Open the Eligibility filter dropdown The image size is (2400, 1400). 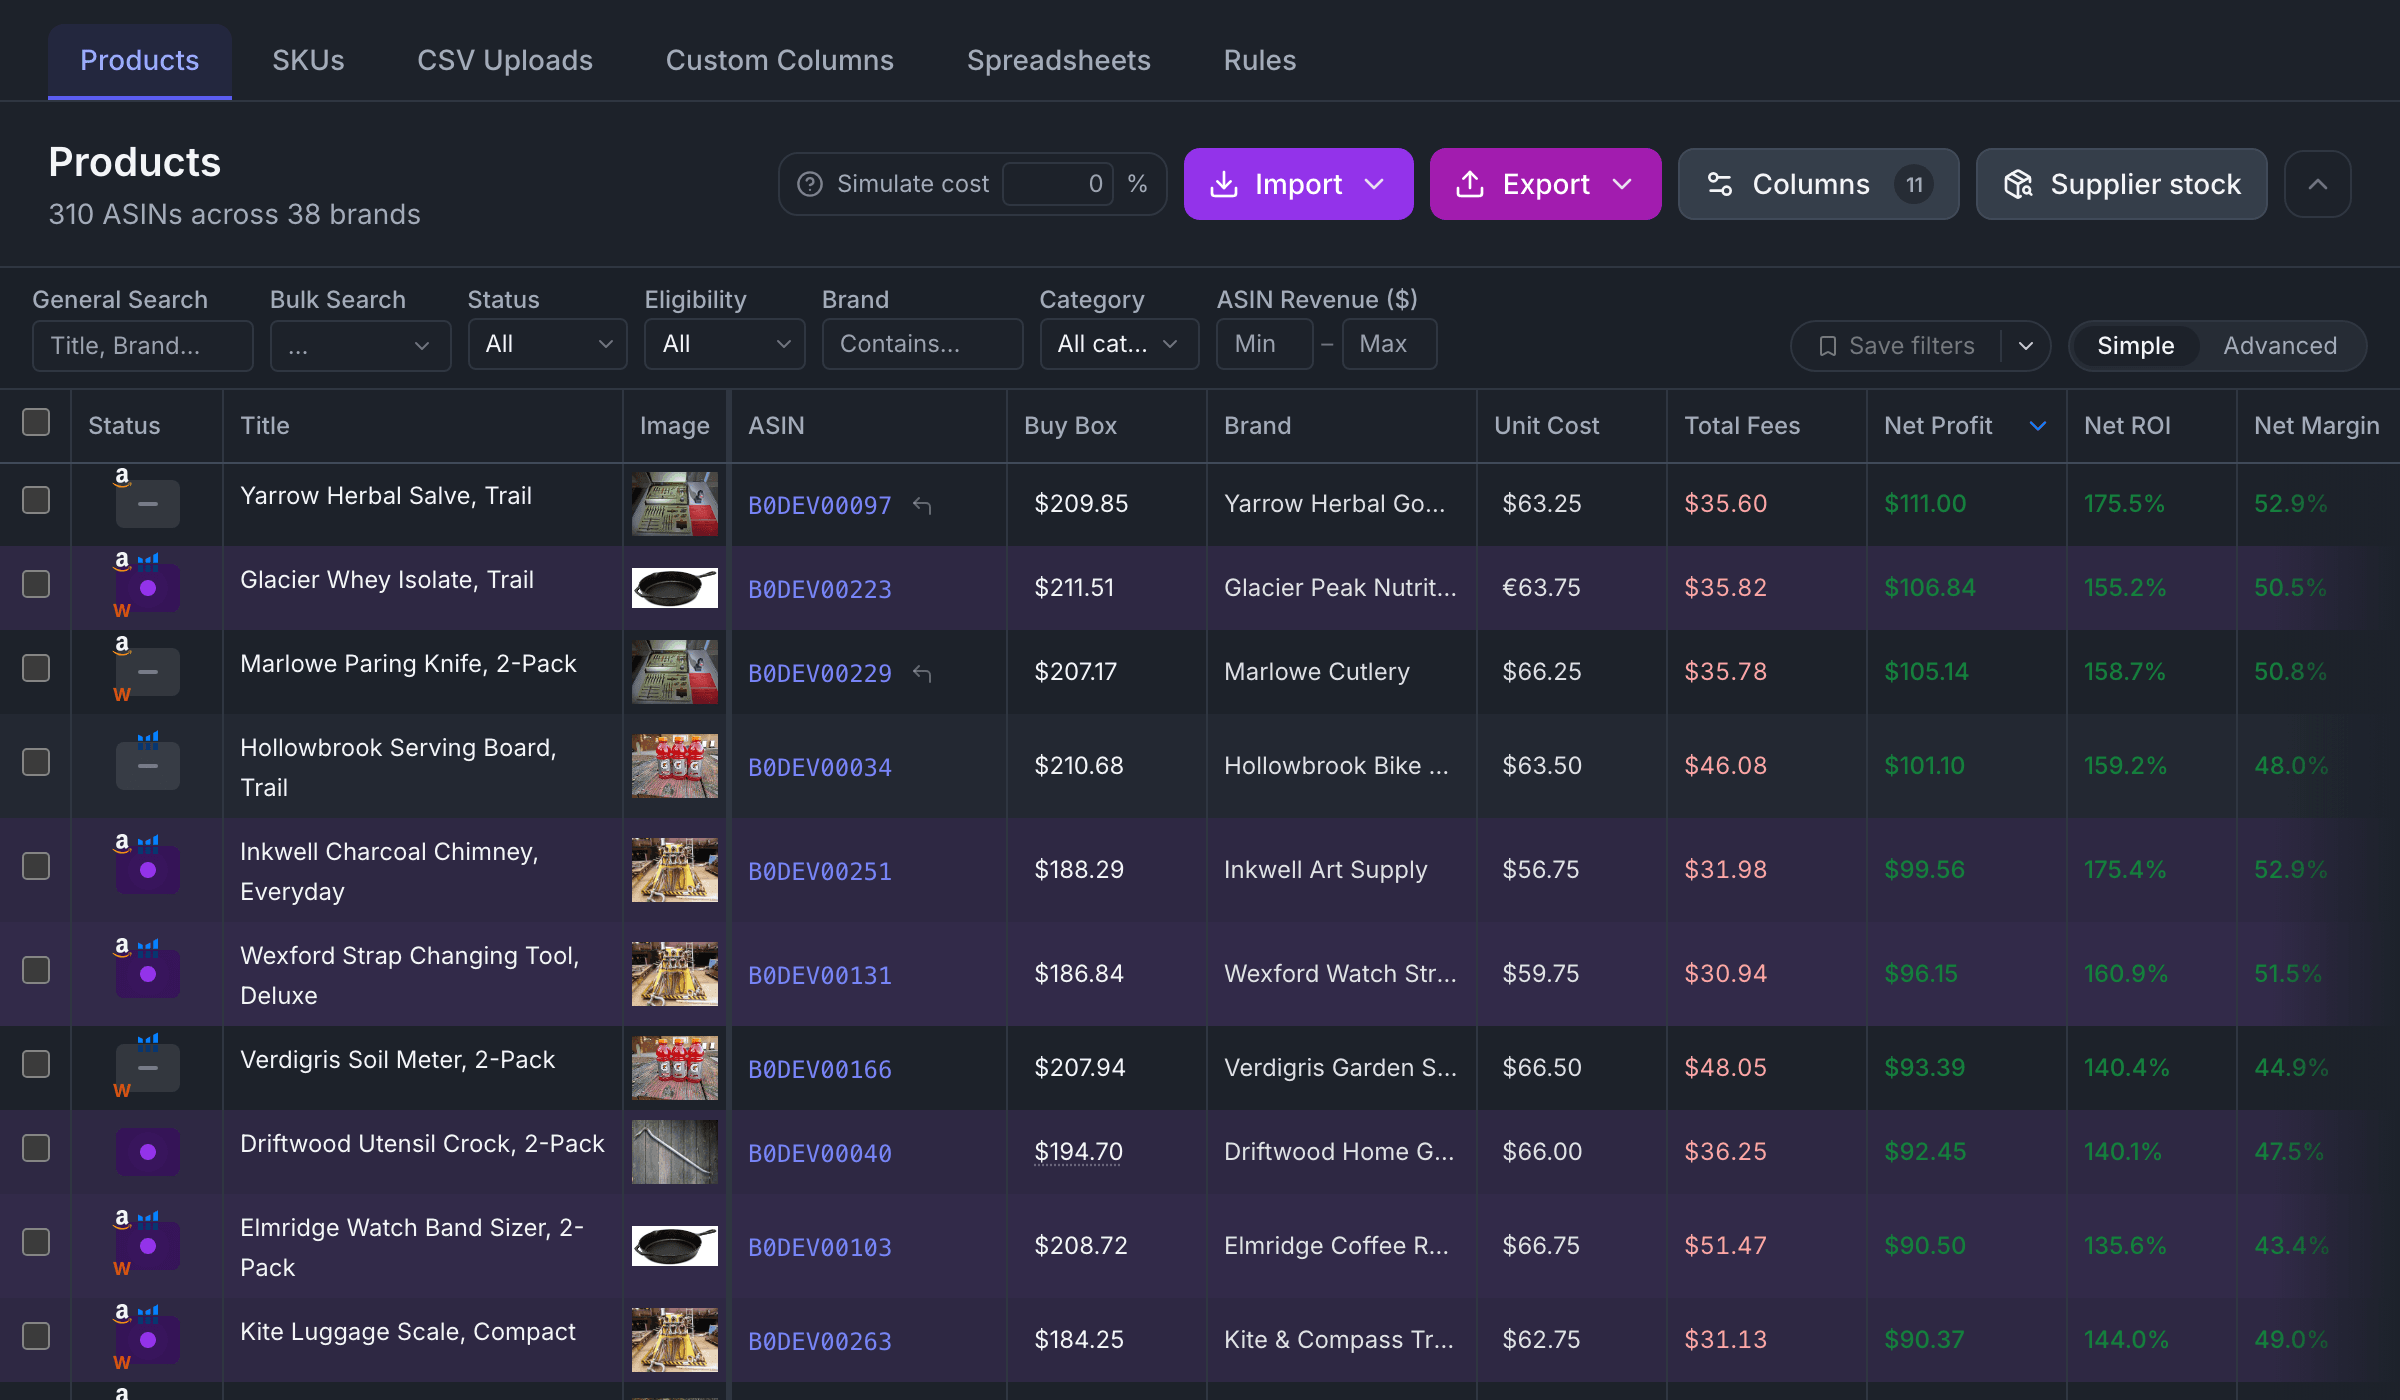tap(724, 344)
